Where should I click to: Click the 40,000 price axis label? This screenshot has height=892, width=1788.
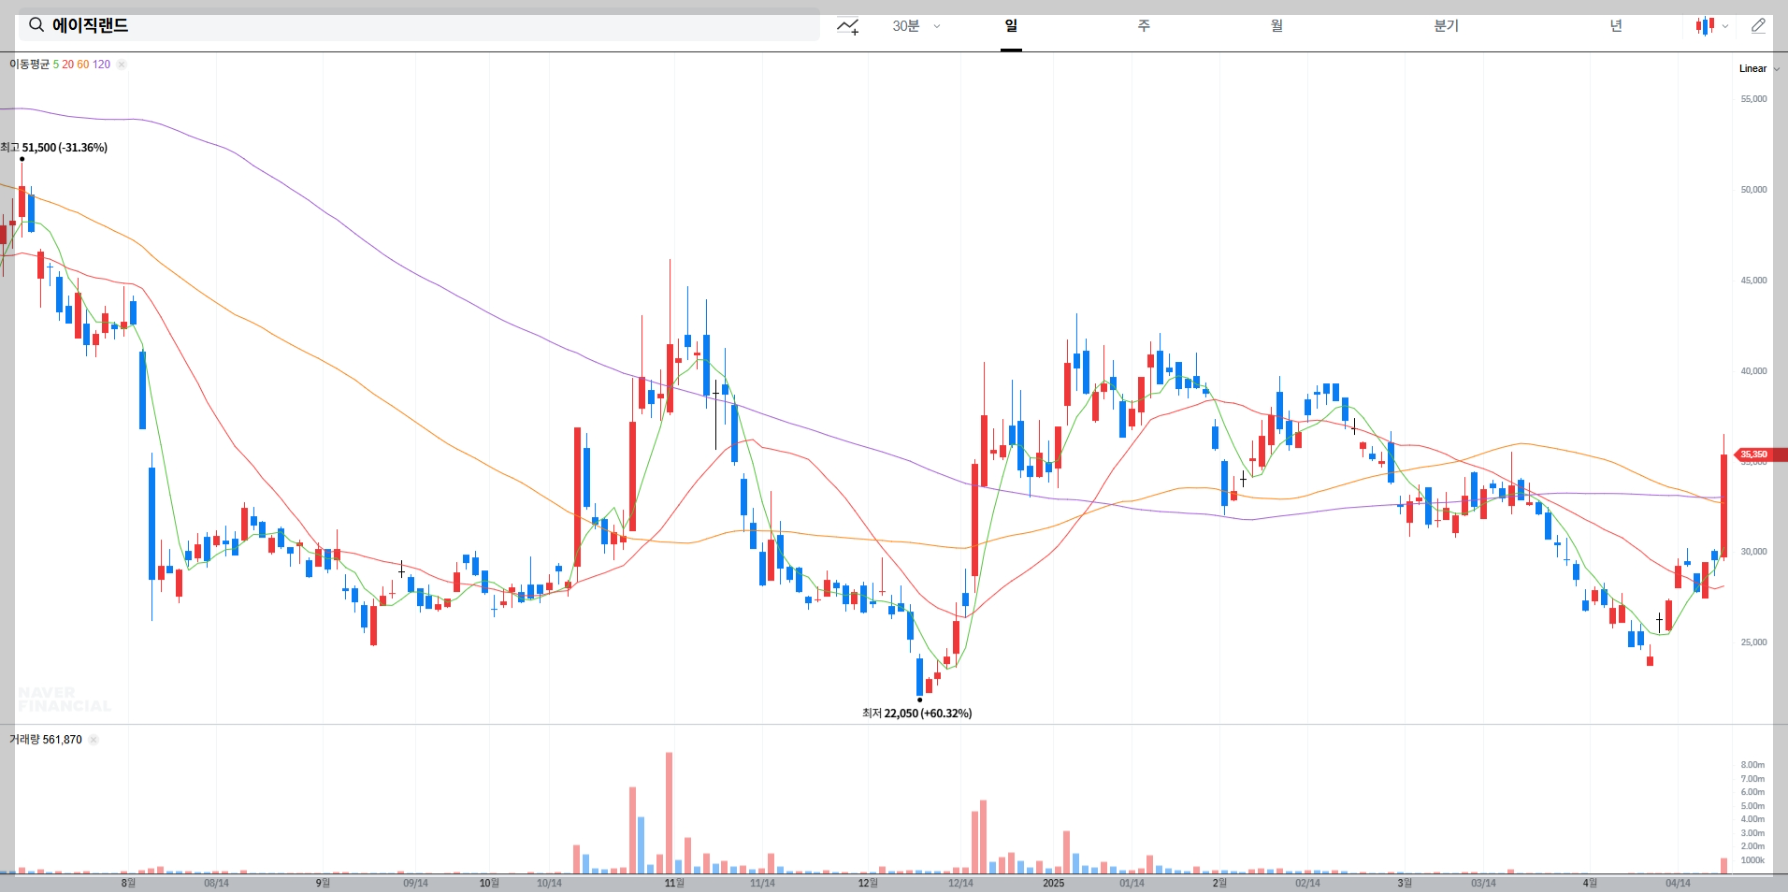click(x=1754, y=371)
